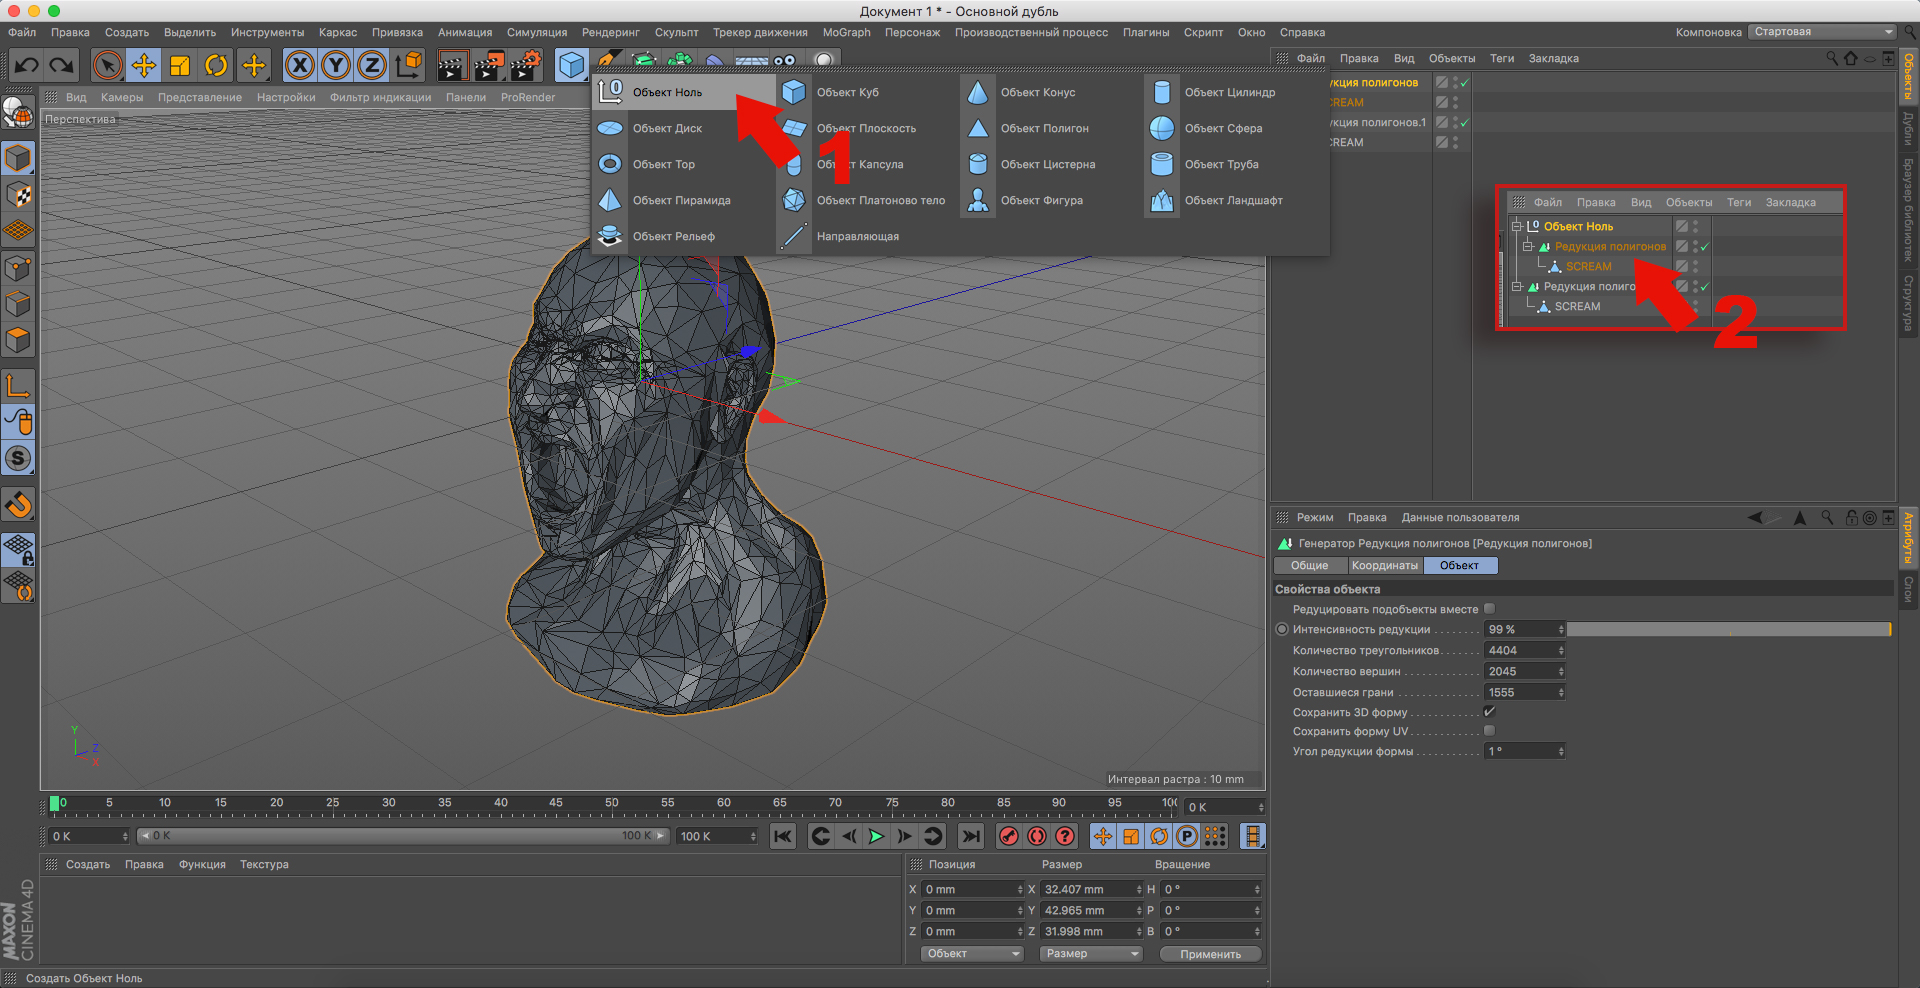Open the Компоновка Стартовая layout dropdown
This screenshot has height=988, width=1920.
(1822, 32)
